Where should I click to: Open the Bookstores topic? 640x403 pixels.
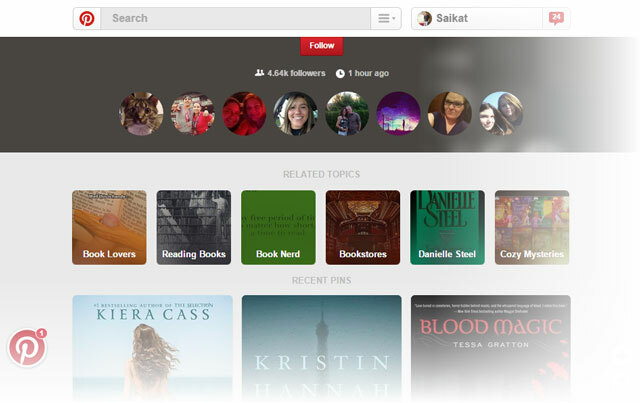pyautogui.click(x=363, y=227)
